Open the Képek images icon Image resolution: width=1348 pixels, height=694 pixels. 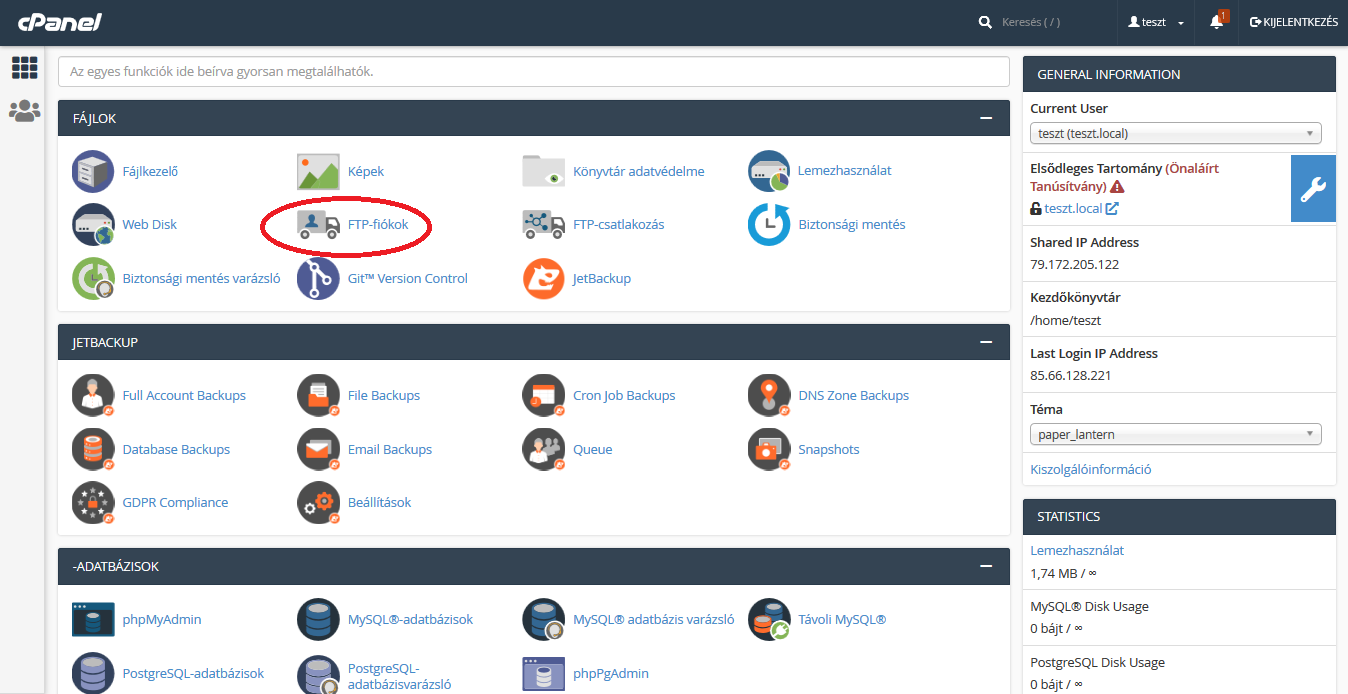(x=318, y=171)
